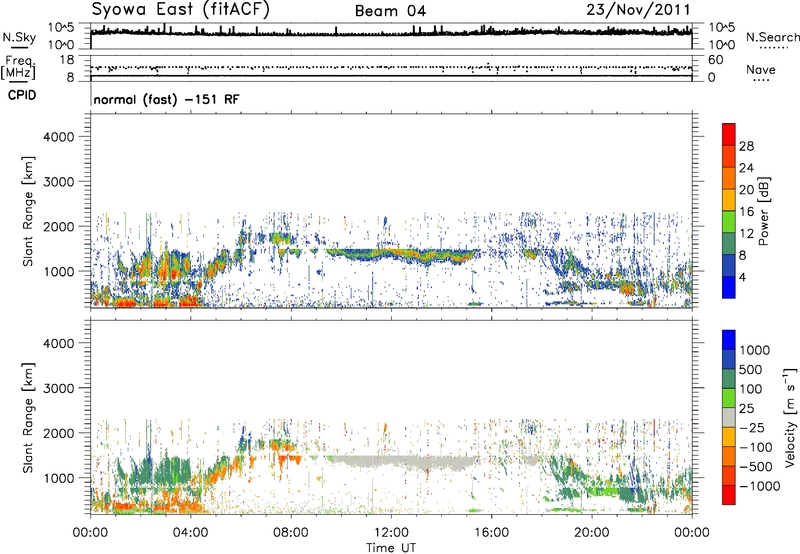The width and height of the screenshot is (800, 554).
Task: Click the Power color bar segment between 24 and 28
Action: (x=729, y=156)
